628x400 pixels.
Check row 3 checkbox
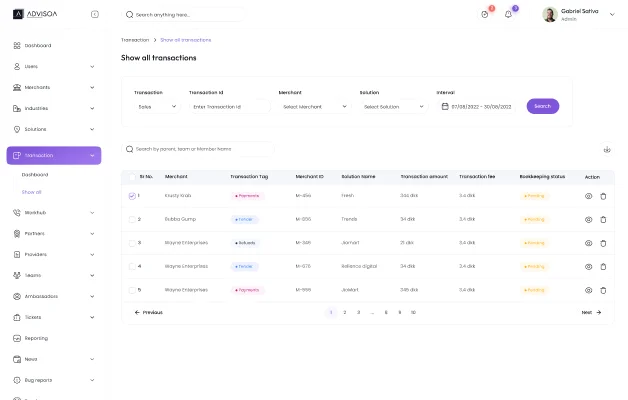132,243
